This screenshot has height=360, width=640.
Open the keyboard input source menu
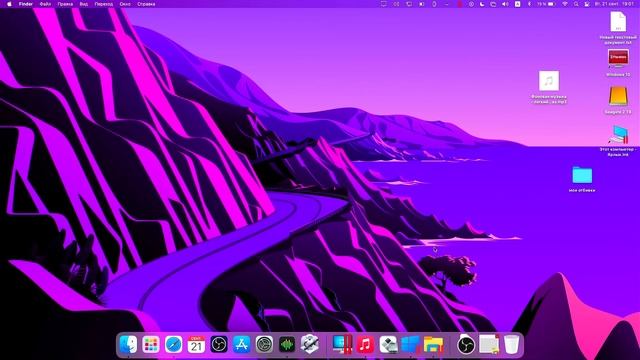pyautogui.click(x=518, y=4)
